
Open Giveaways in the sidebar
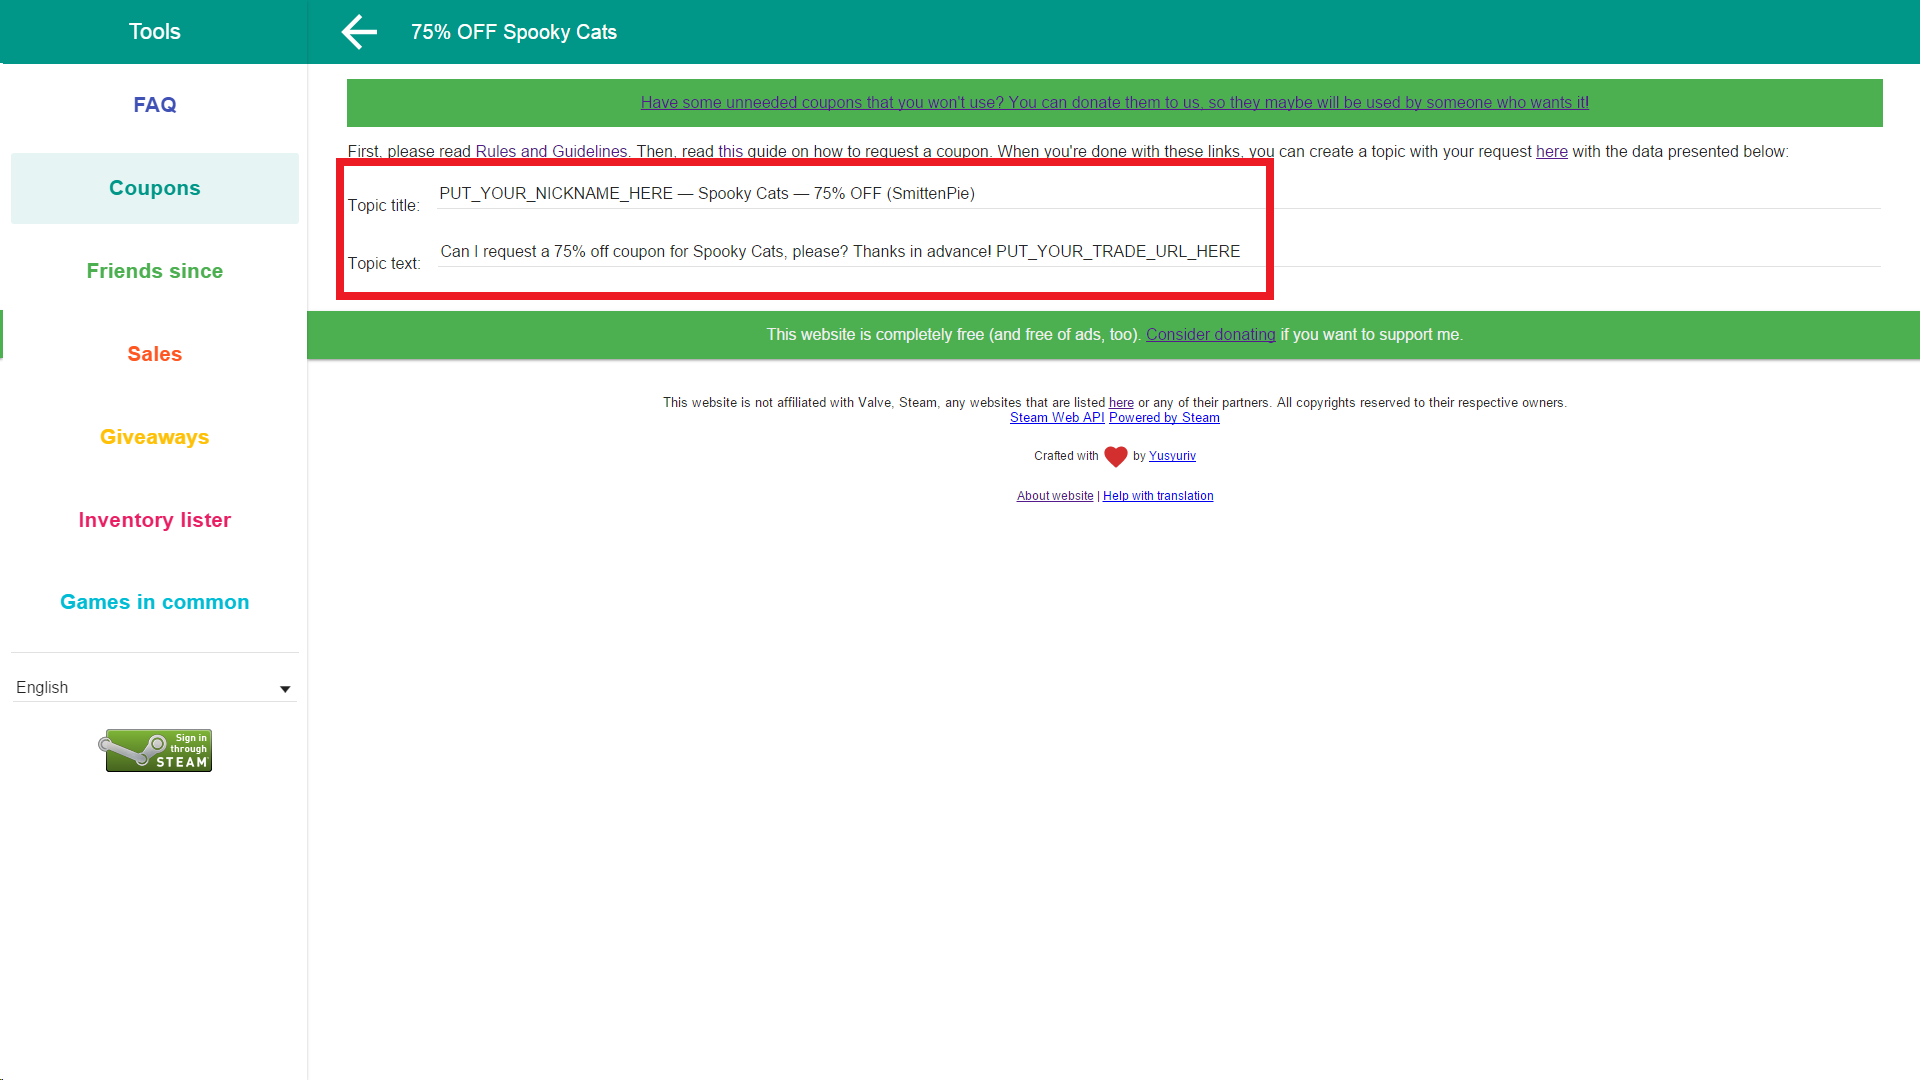click(x=154, y=437)
